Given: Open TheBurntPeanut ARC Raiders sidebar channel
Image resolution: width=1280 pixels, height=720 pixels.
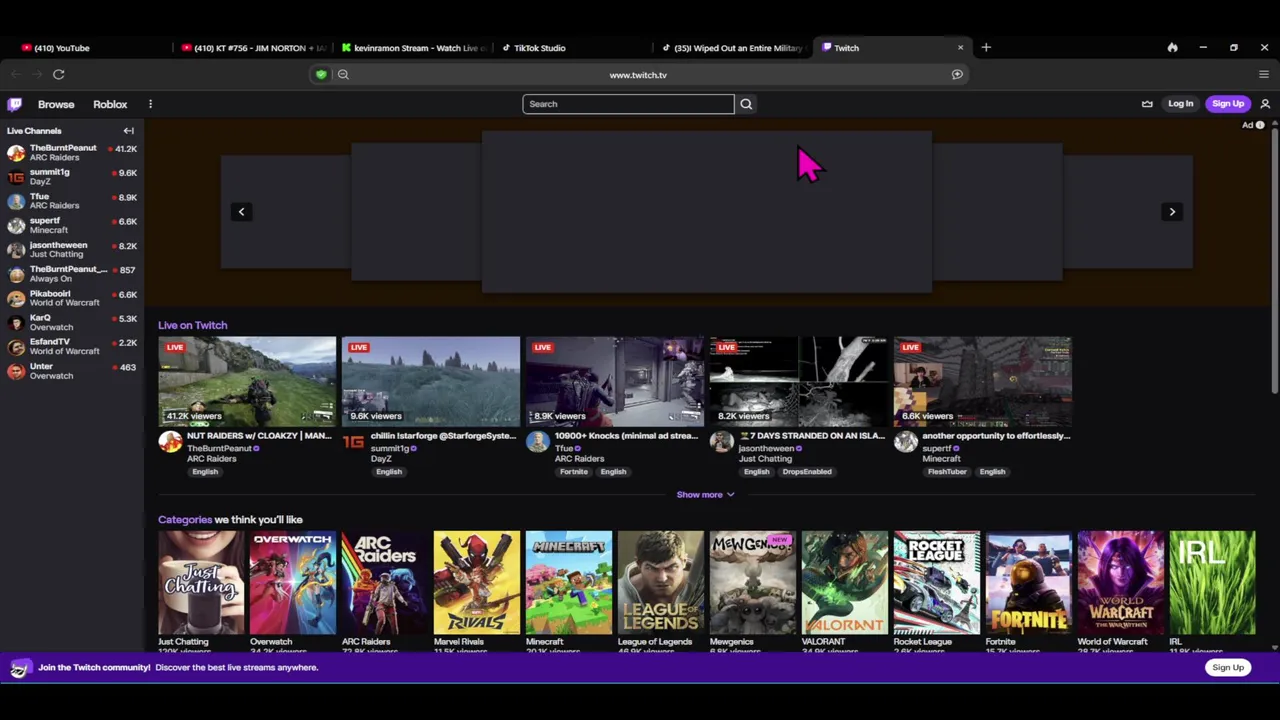Looking at the screenshot, I should click(x=72, y=153).
